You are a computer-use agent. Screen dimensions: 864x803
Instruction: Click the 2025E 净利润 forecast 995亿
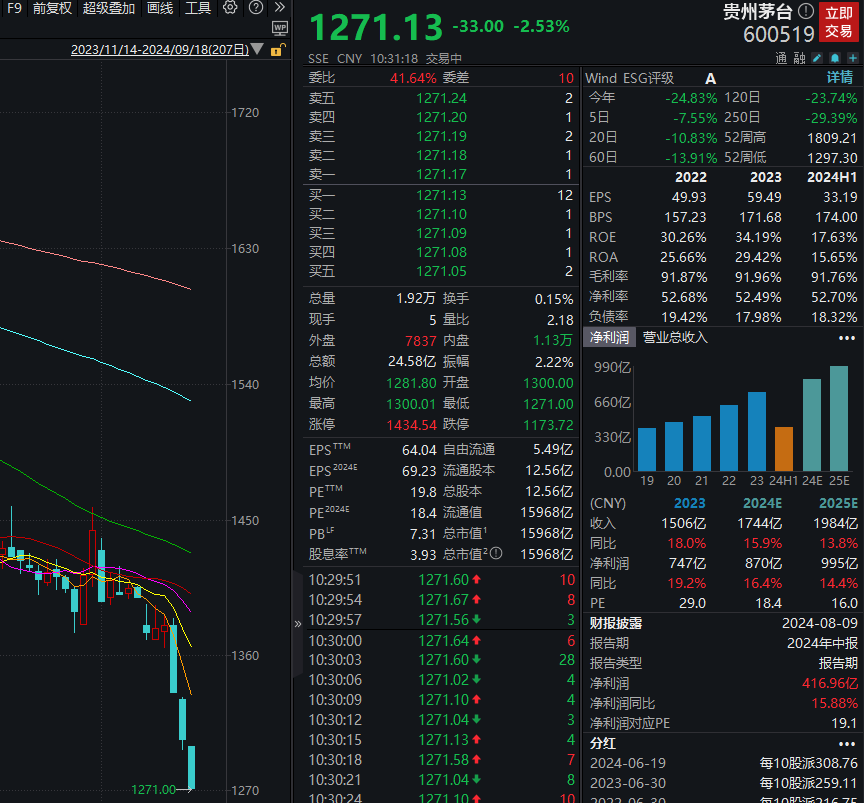pos(838,563)
